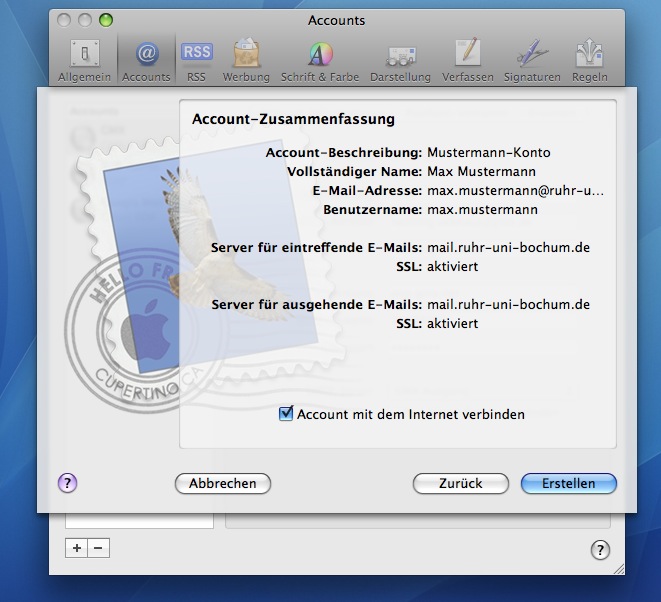The width and height of the screenshot is (661, 602).
Task: Open the Allgemein preferences pane
Action: (x=84, y=60)
